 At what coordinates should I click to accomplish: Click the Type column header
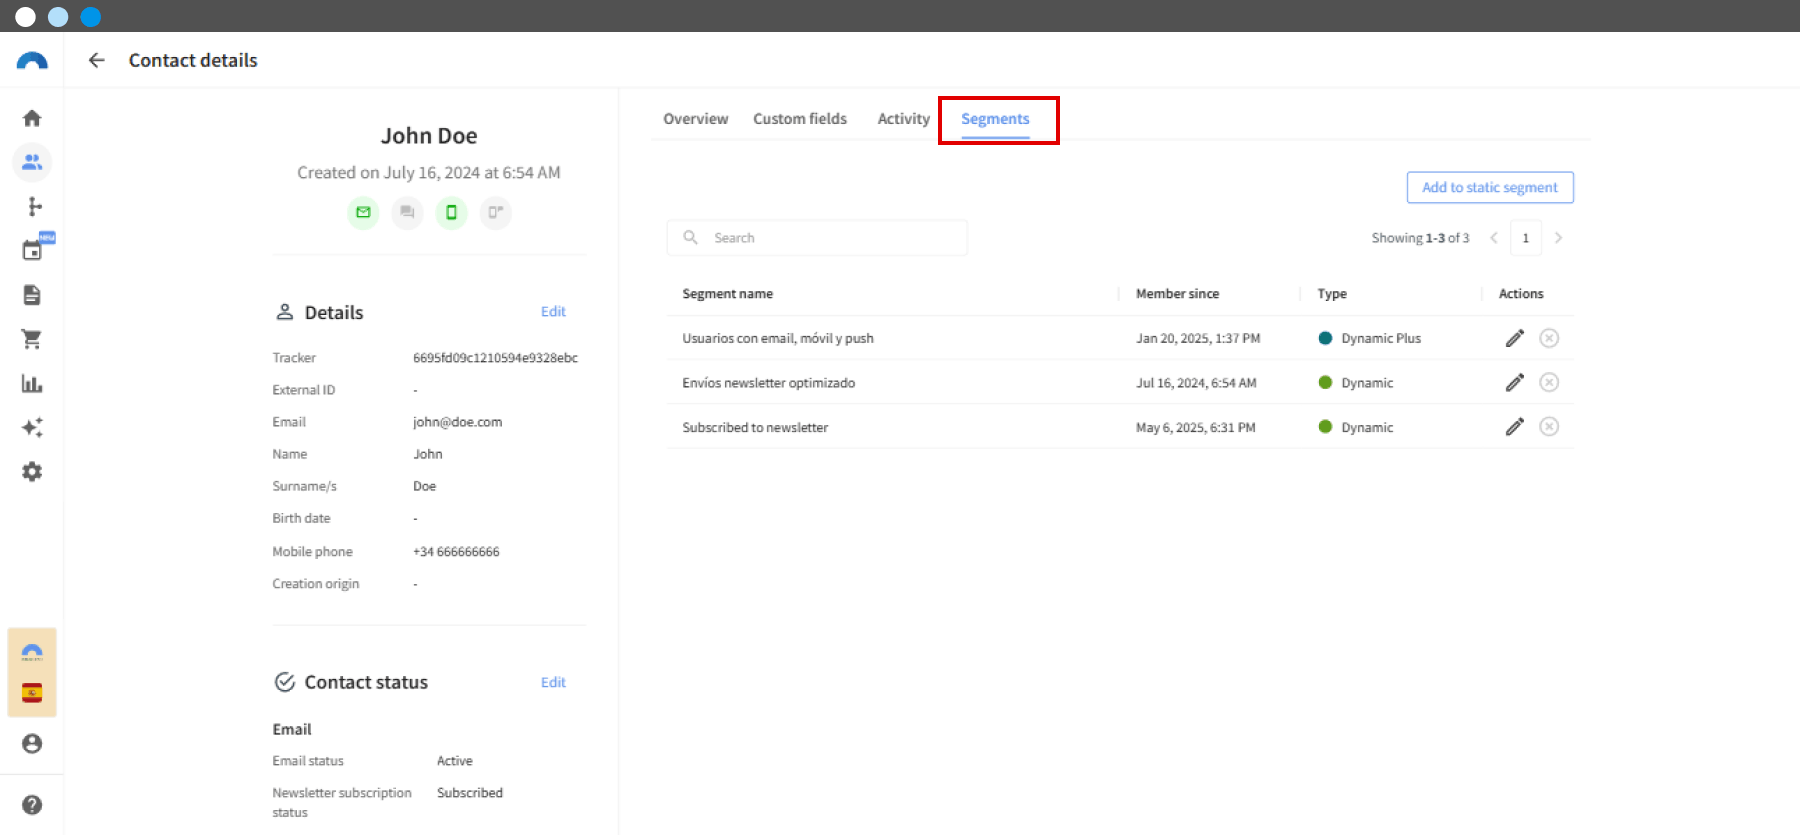[1332, 294]
